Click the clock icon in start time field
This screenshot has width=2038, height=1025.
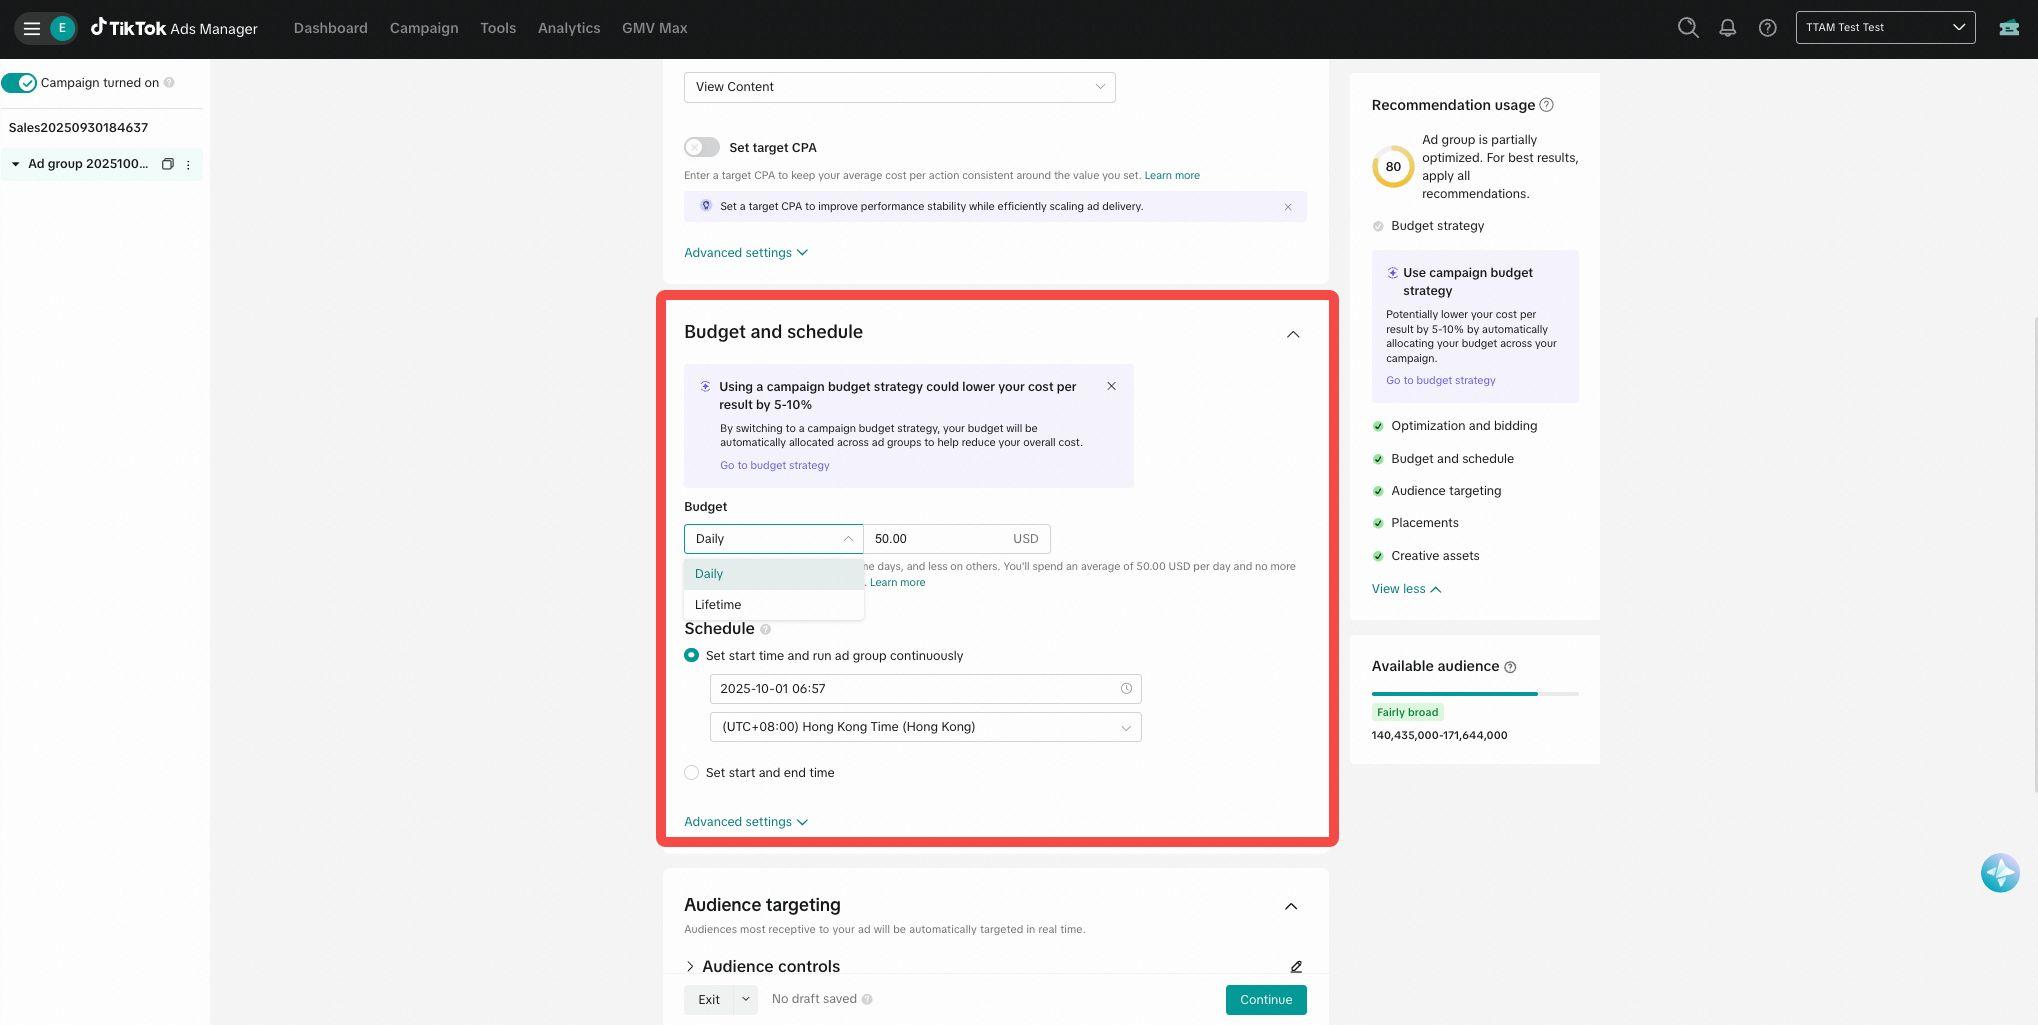tap(1126, 689)
